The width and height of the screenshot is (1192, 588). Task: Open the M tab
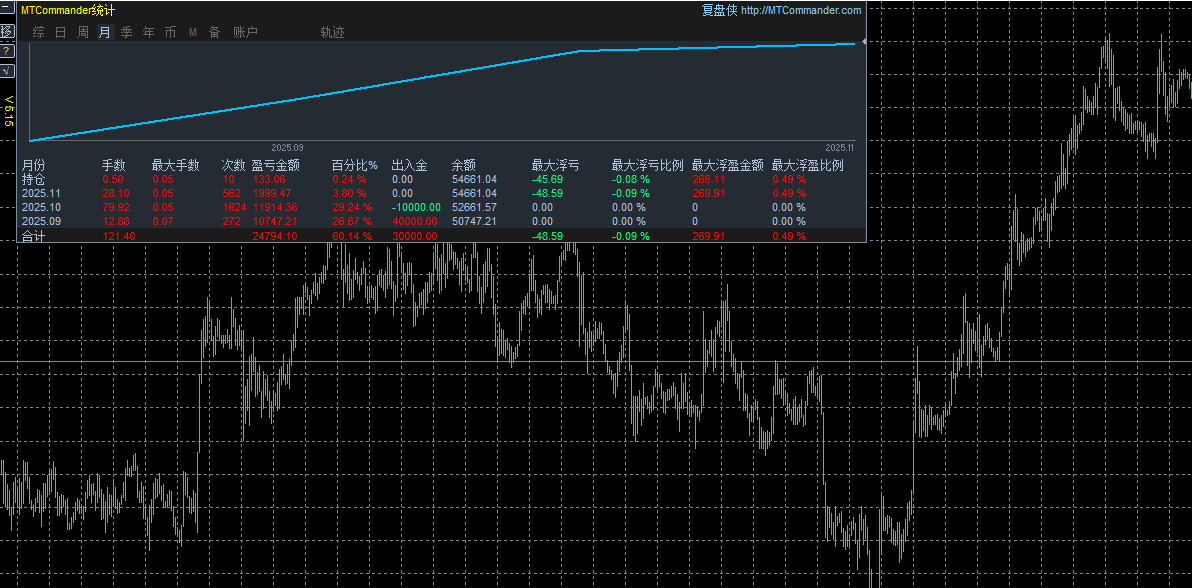tap(193, 32)
